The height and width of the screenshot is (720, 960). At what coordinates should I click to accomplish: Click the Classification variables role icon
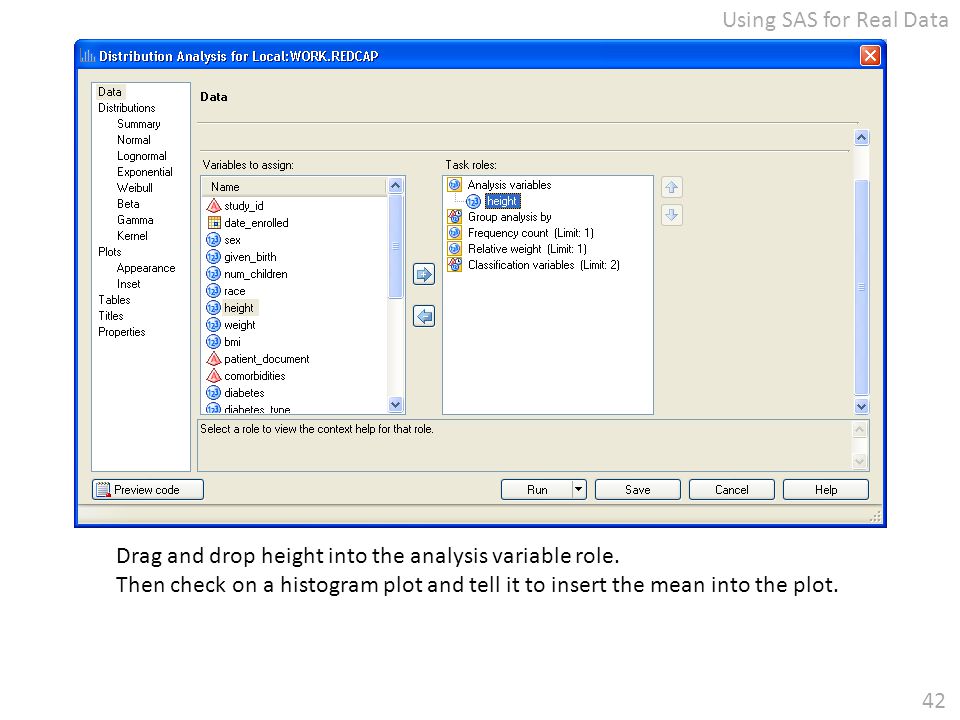click(x=454, y=264)
